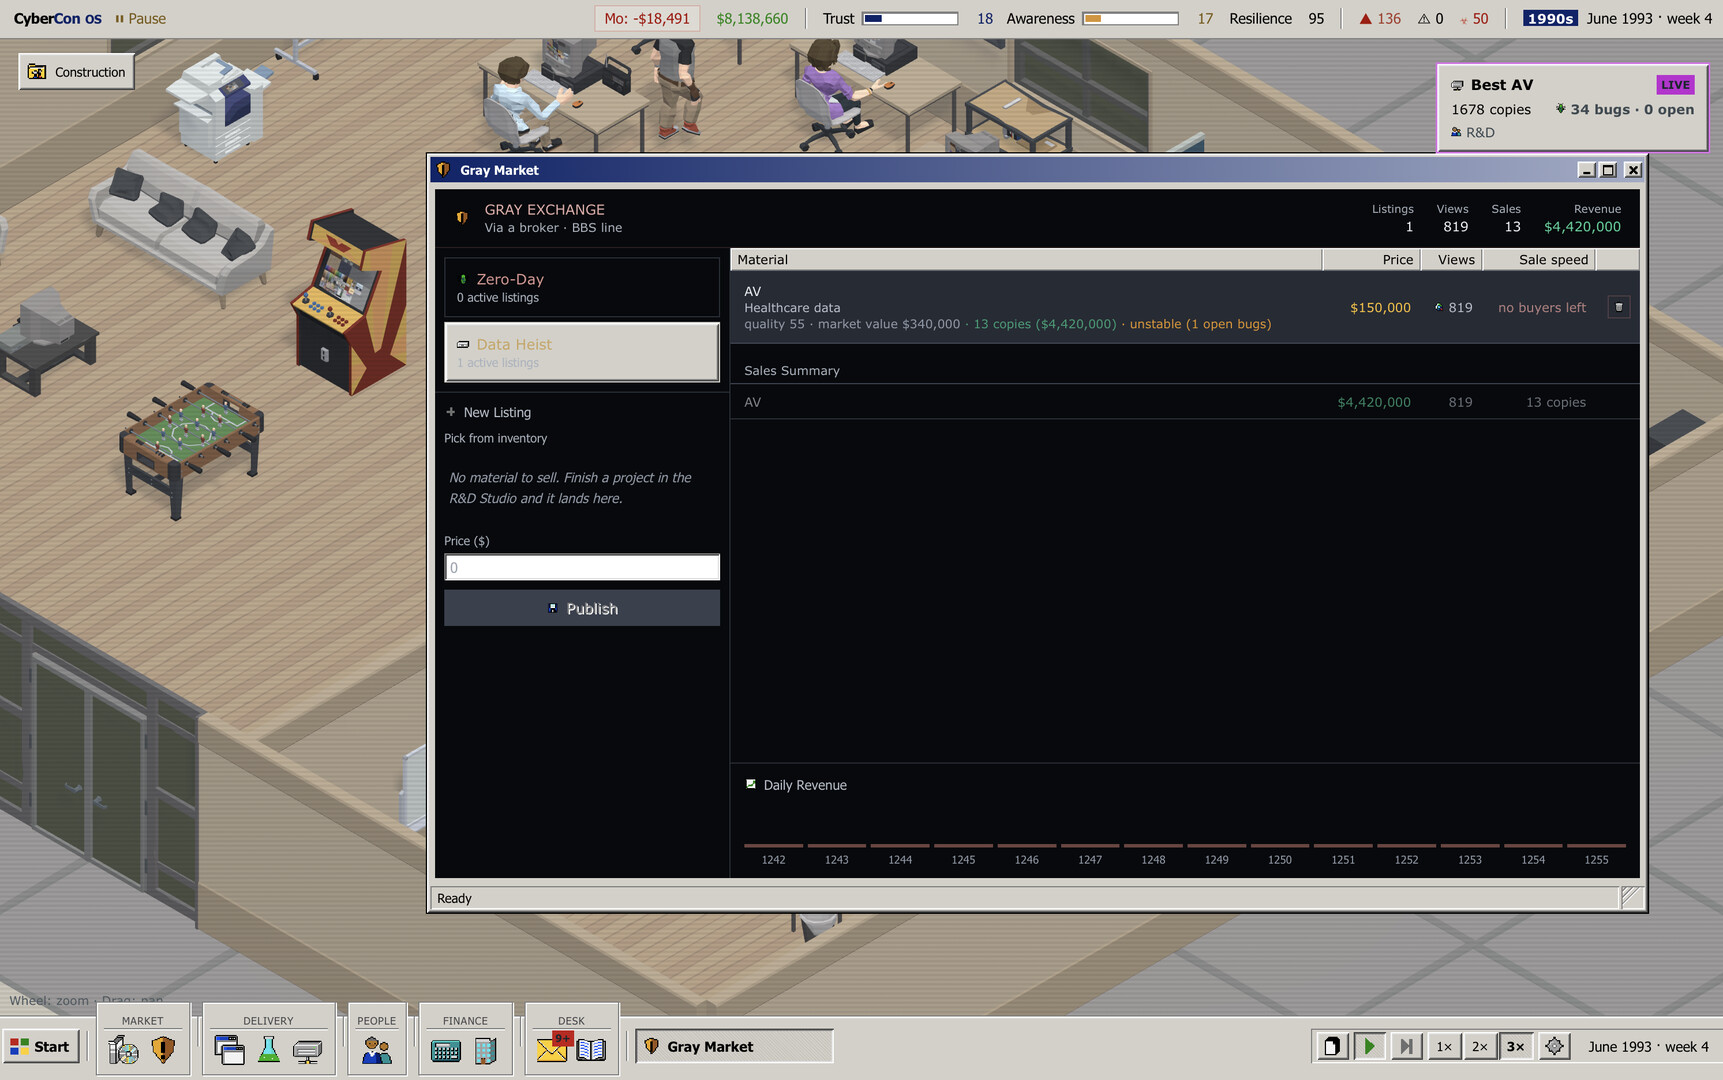Image resolution: width=1723 pixels, height=1080 pixels.
Task: Click the skip-forward step button
Action: click(x=1406, y=1046)
